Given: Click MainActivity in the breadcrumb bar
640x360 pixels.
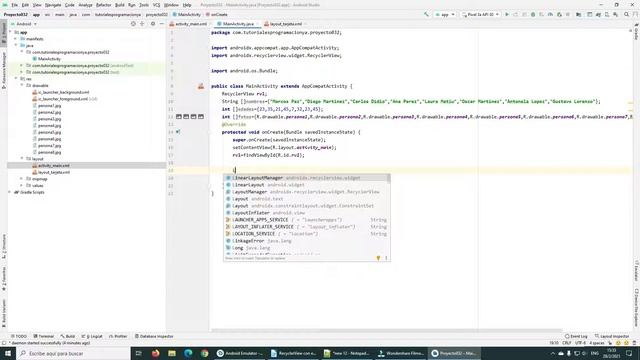Looking at the screenshot, I should tap(188, 14).
